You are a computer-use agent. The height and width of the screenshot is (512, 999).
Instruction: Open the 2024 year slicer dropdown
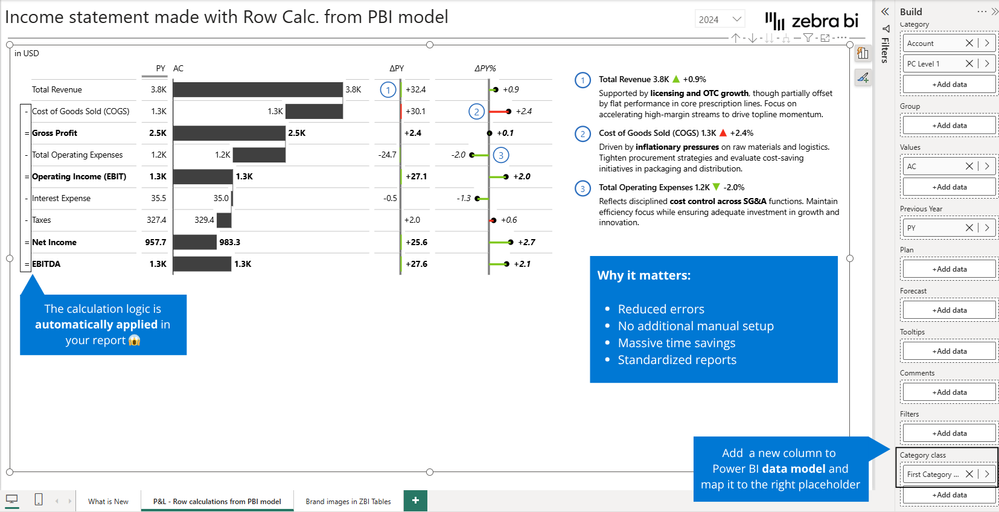pyautogui.click(x=720, y=20)
